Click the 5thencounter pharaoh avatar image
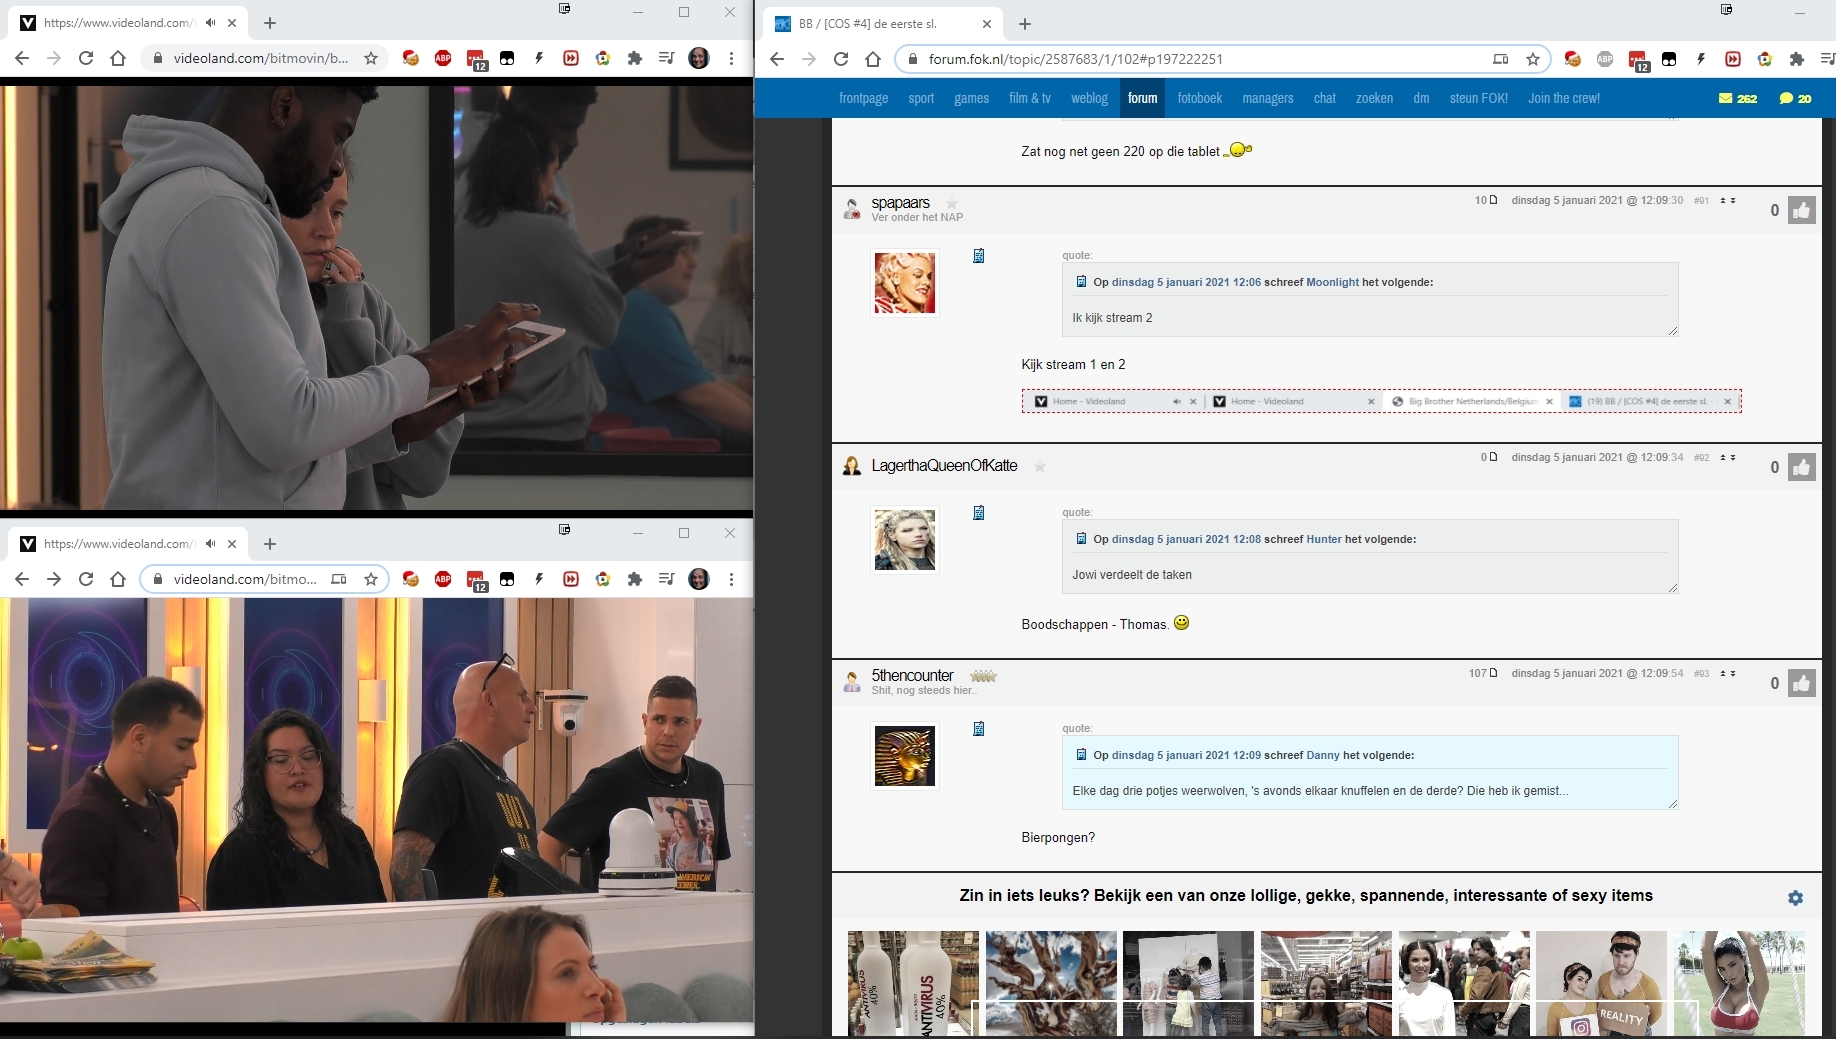 click(905, 756)
